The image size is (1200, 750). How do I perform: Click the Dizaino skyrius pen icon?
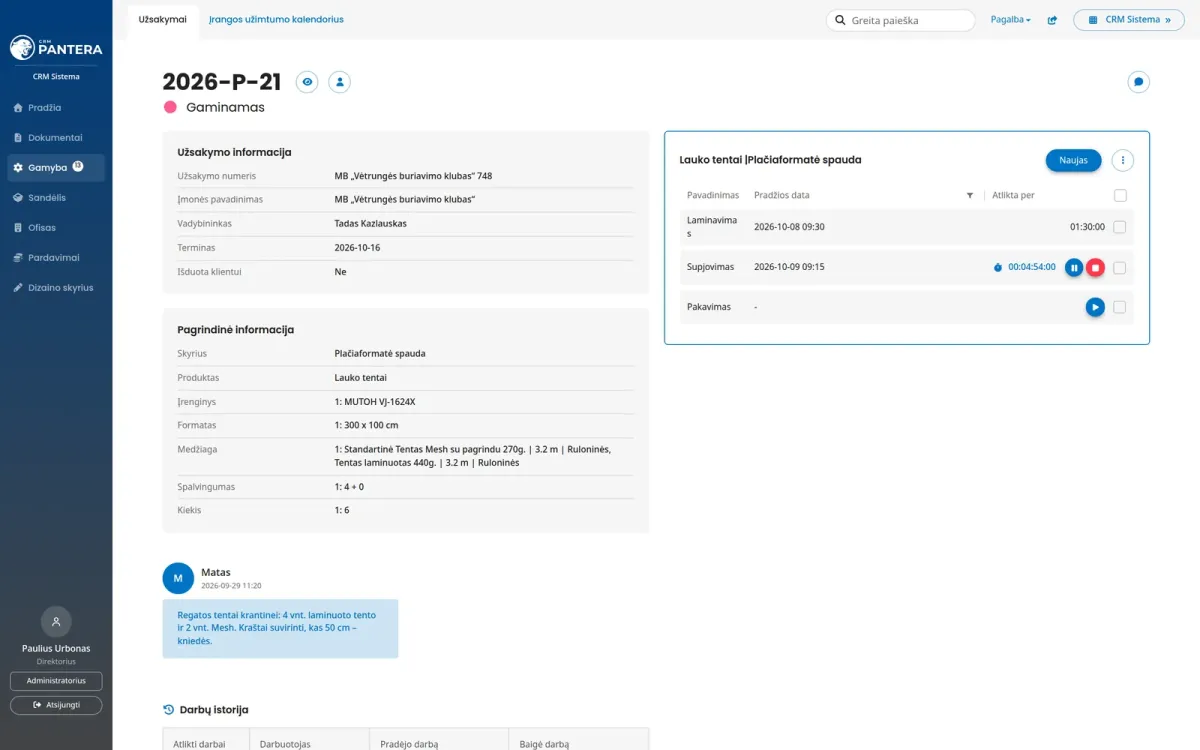[x=18, y=288]
